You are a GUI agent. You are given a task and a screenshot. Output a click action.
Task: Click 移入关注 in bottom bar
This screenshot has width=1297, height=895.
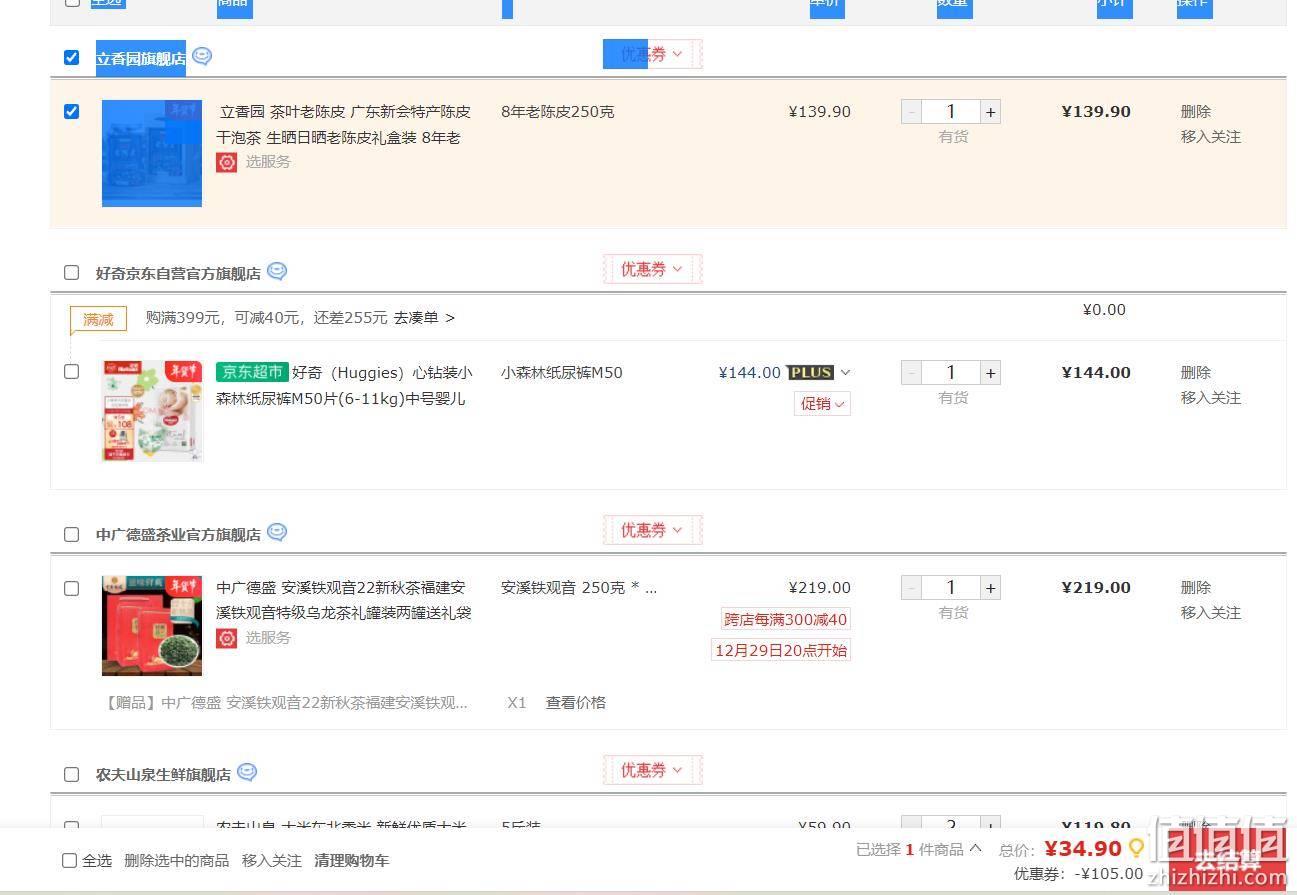point(271,860)
